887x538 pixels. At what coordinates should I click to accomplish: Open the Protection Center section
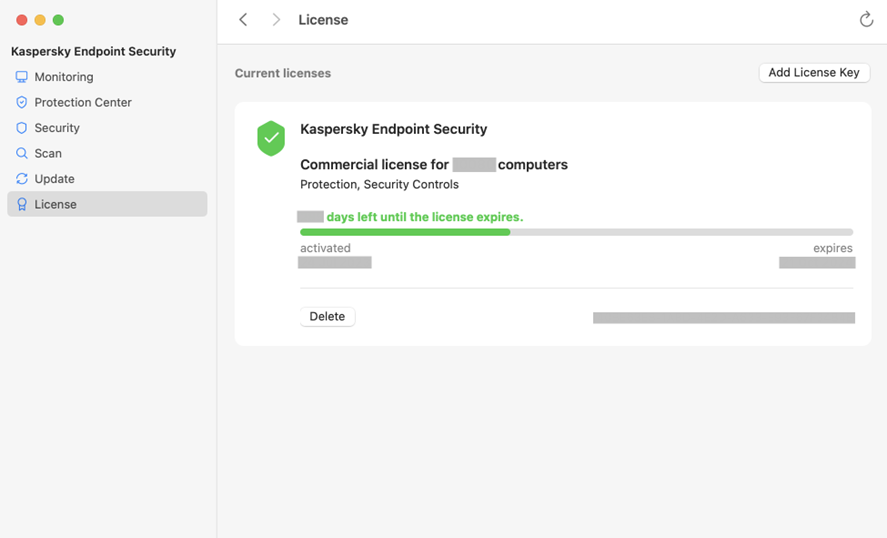[83, 102]
